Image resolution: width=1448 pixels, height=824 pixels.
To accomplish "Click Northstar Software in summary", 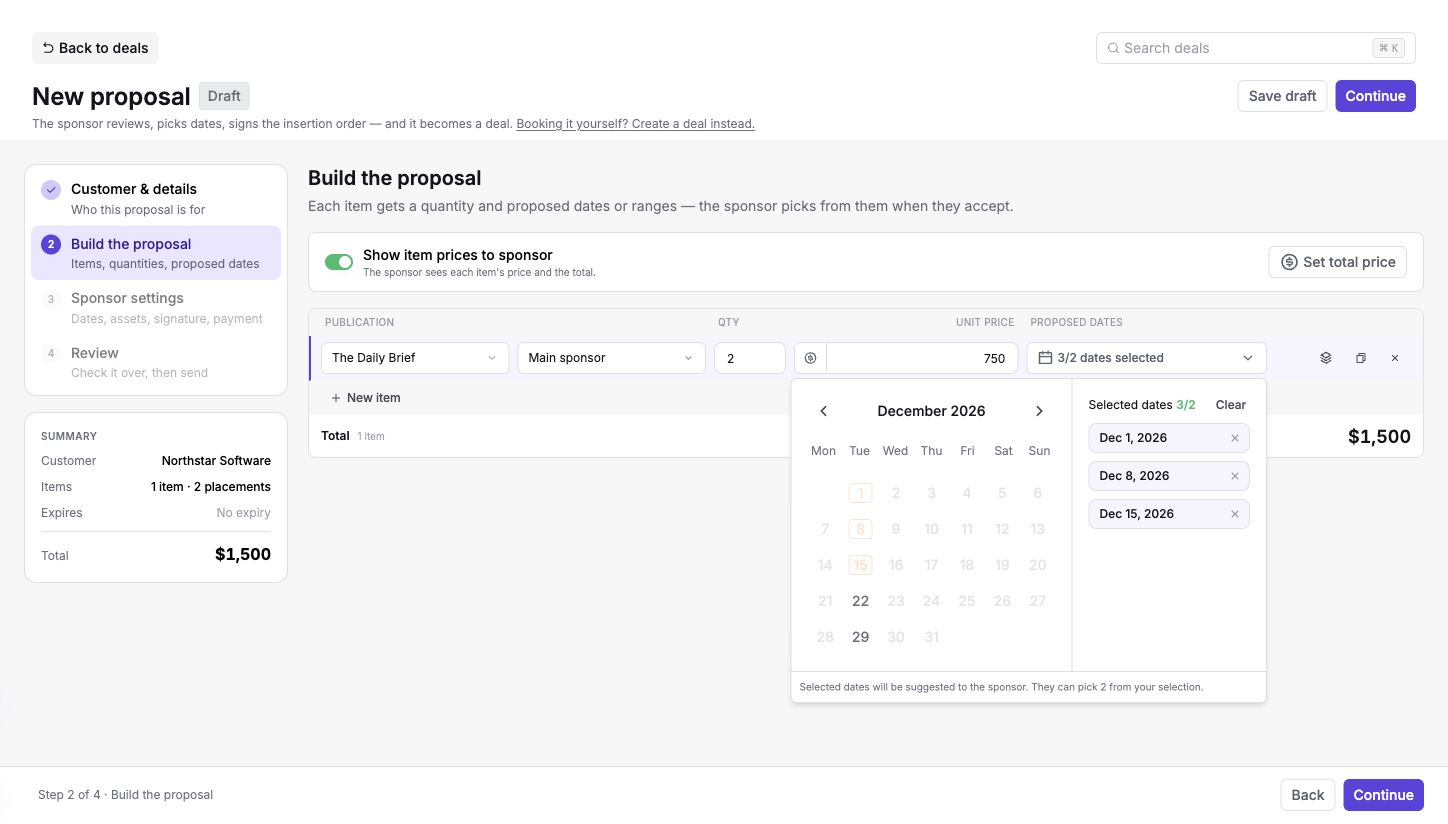I will [216, 461].
